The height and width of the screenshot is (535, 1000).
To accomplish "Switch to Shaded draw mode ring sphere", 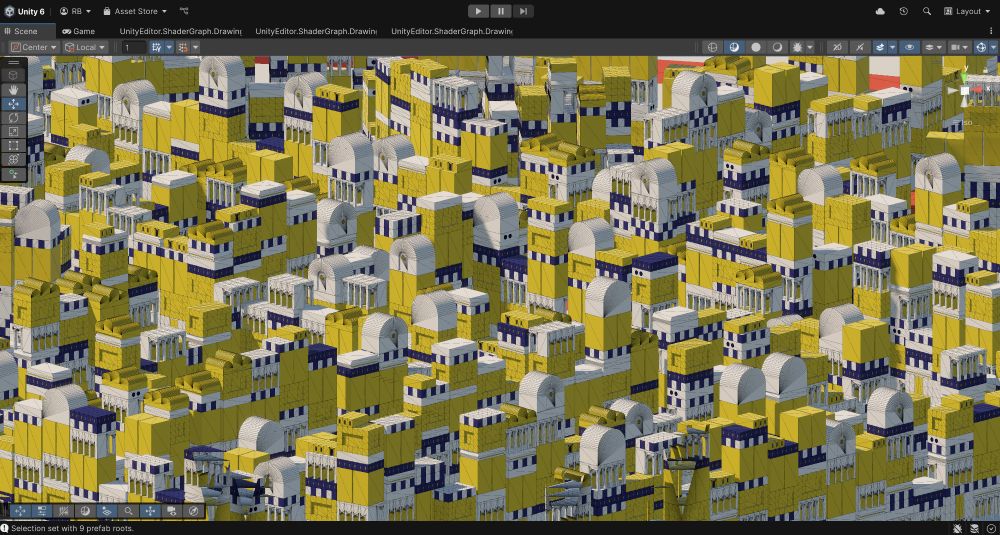I will tap(777, 47).
